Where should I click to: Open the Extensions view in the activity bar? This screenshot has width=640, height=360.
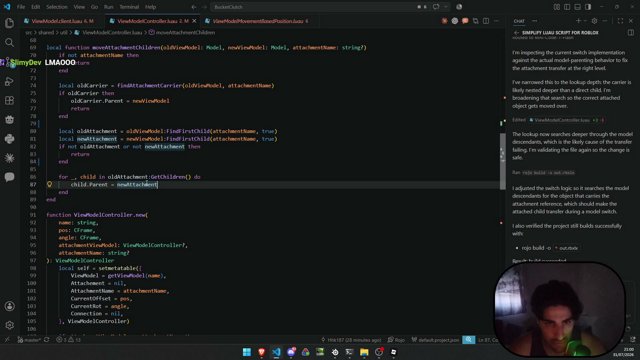coord(9,100)
